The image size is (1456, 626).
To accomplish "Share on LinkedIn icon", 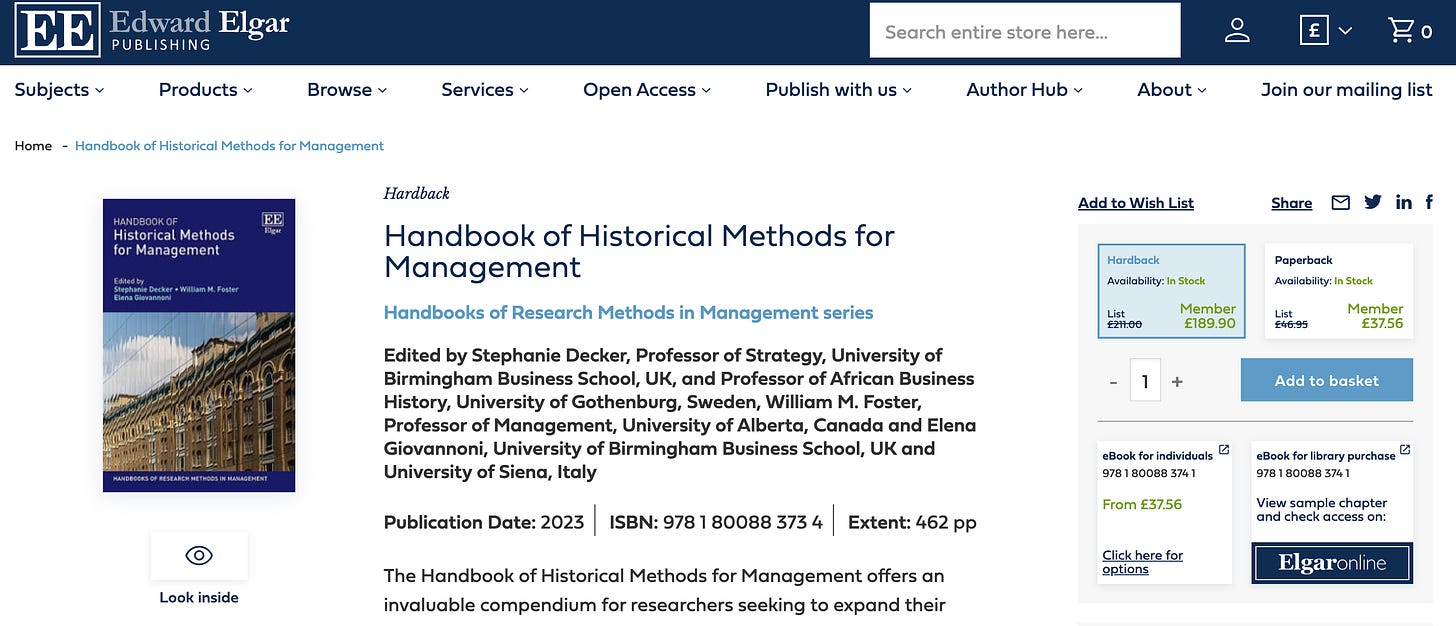I will coord(1404,202).
